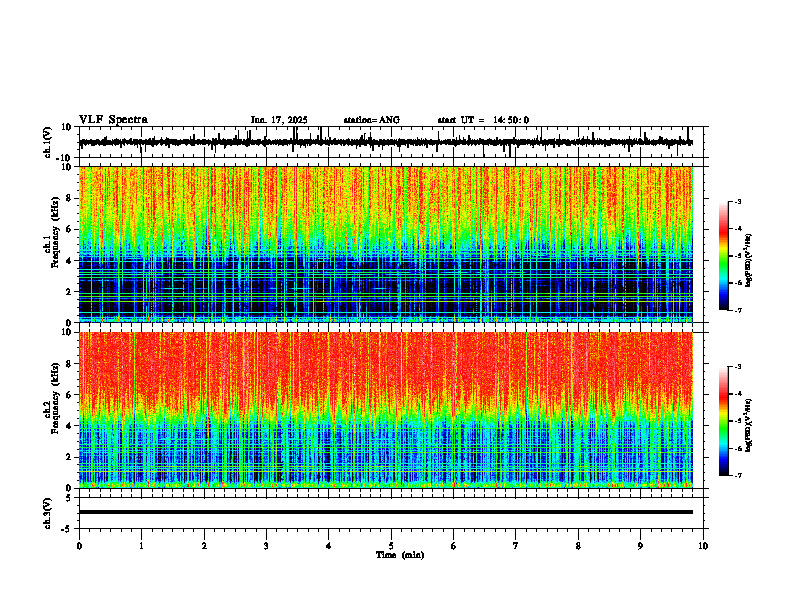Click the time axis tick label "2"

[204, 546]
